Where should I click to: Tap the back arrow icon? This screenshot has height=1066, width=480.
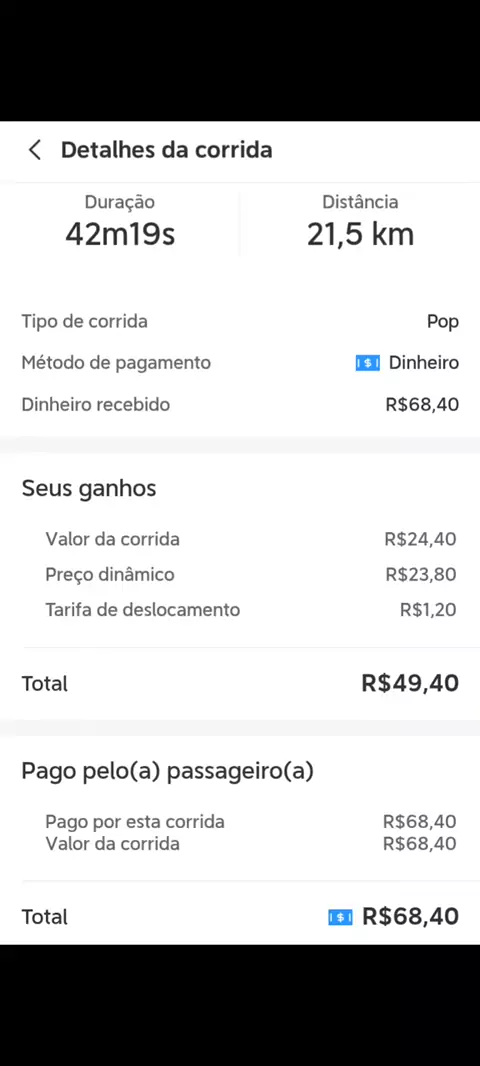pos(35,150)
